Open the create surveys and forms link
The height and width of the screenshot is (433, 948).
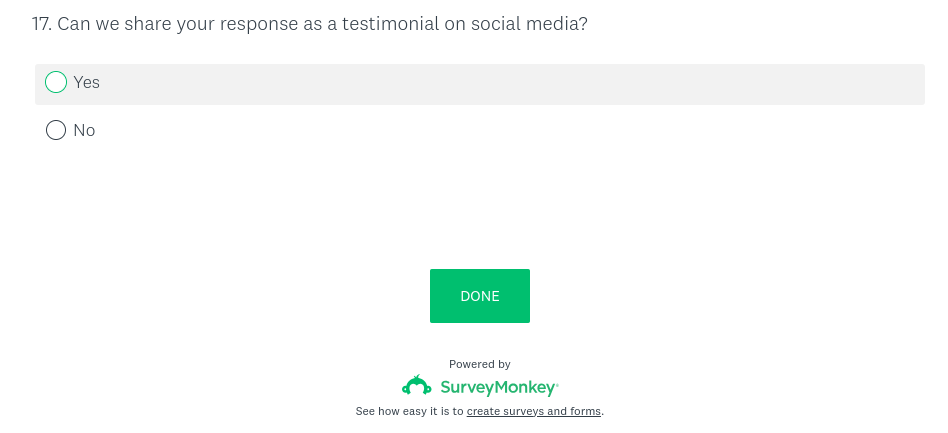[x=534, y=411]
